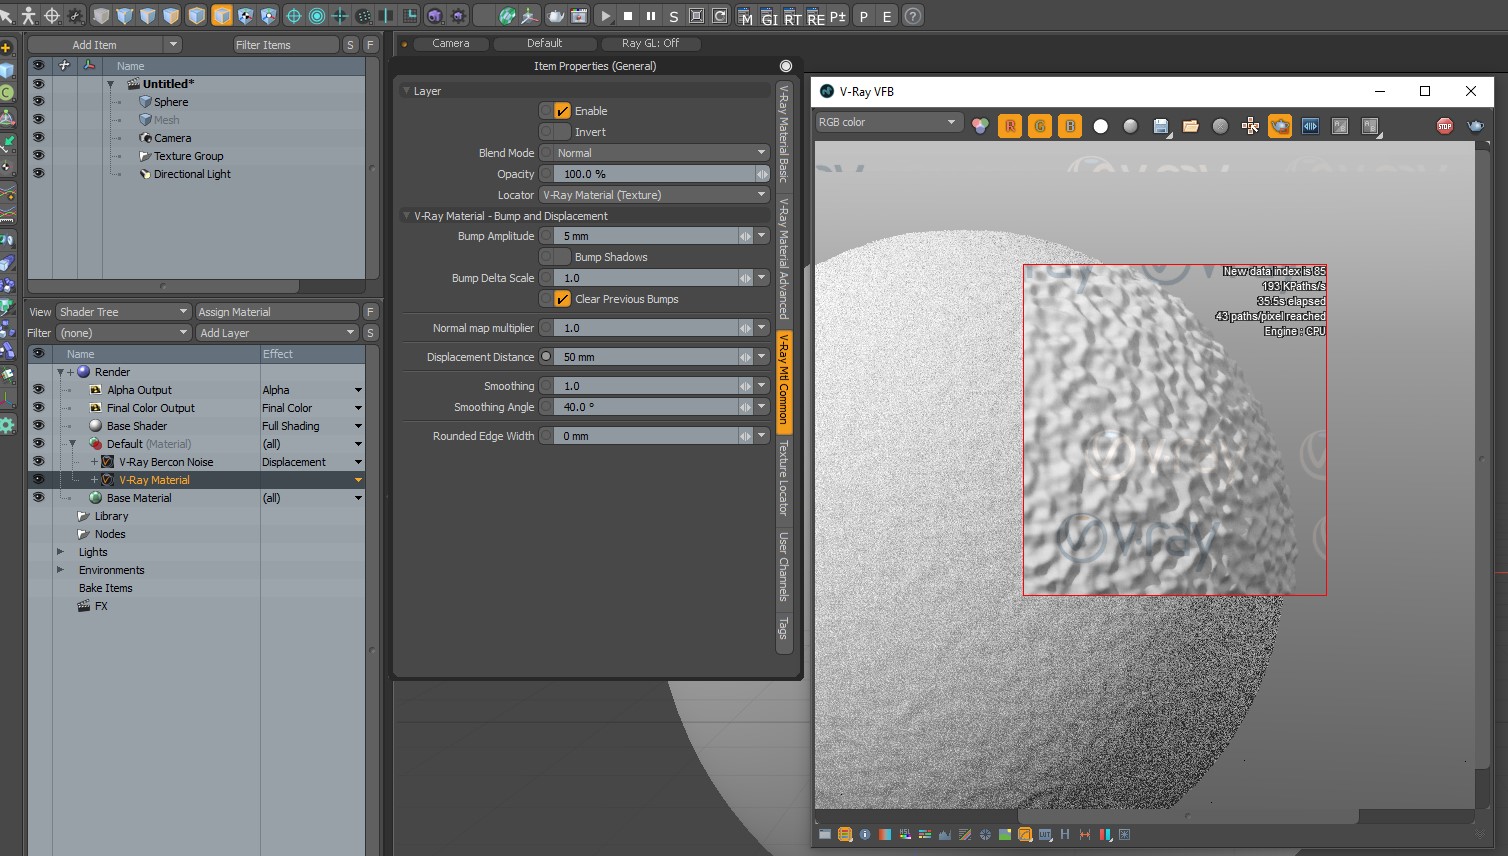Click the track mouse while rendering icon
Viewport: 1508px width, 856px height.
click(x=1250, y=126)
